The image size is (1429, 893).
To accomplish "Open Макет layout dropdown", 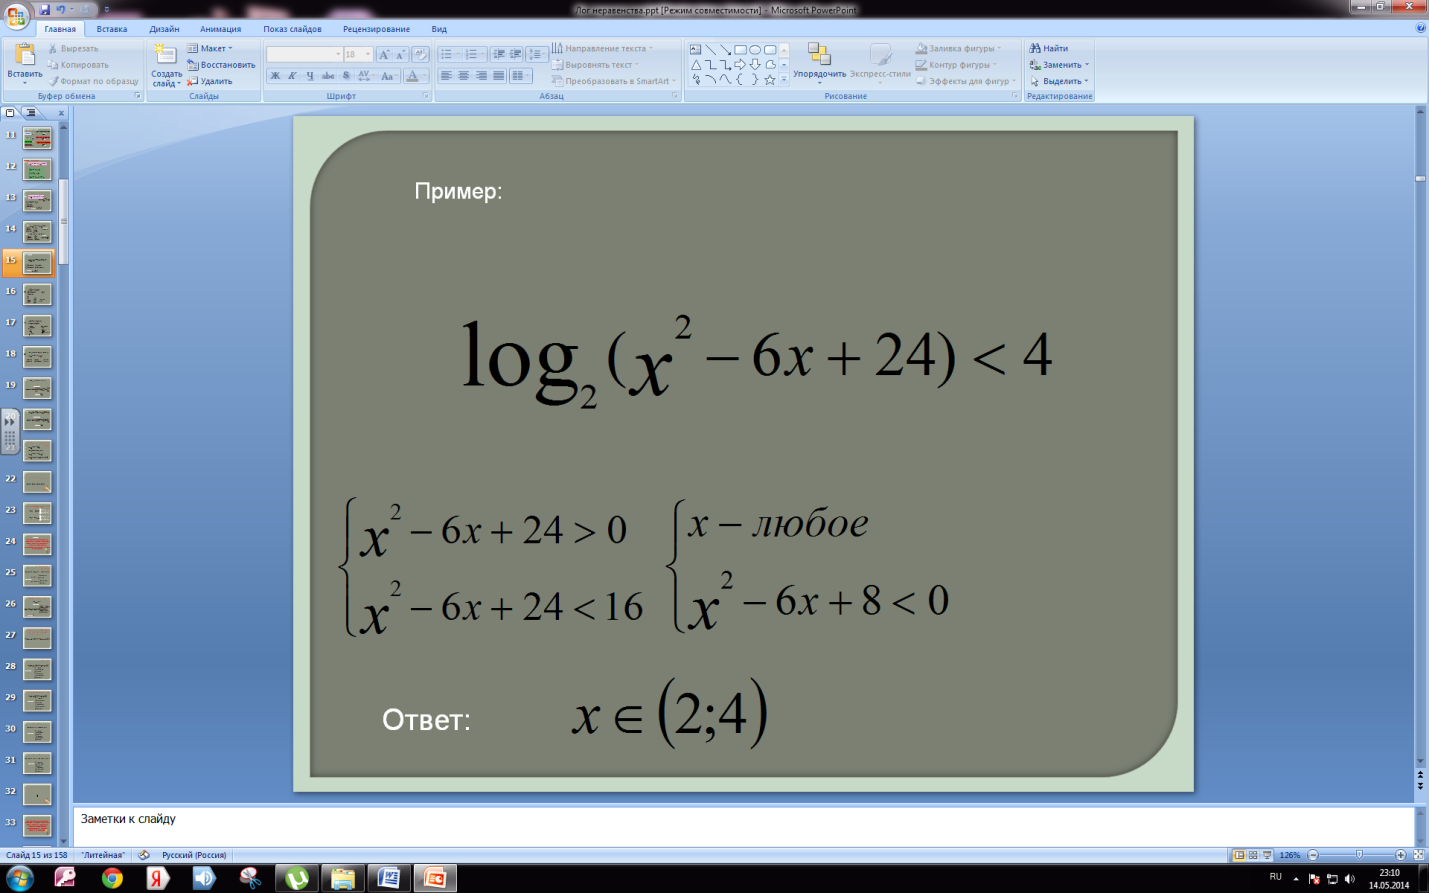I will coord(209,48).
